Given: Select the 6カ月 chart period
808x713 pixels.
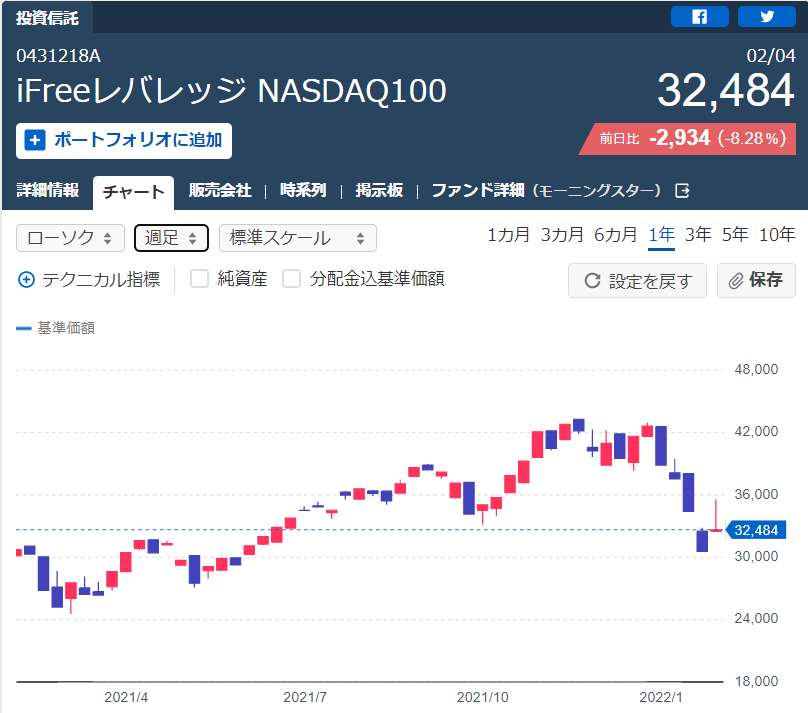Looking at the screenshot, I should [615, 235].
